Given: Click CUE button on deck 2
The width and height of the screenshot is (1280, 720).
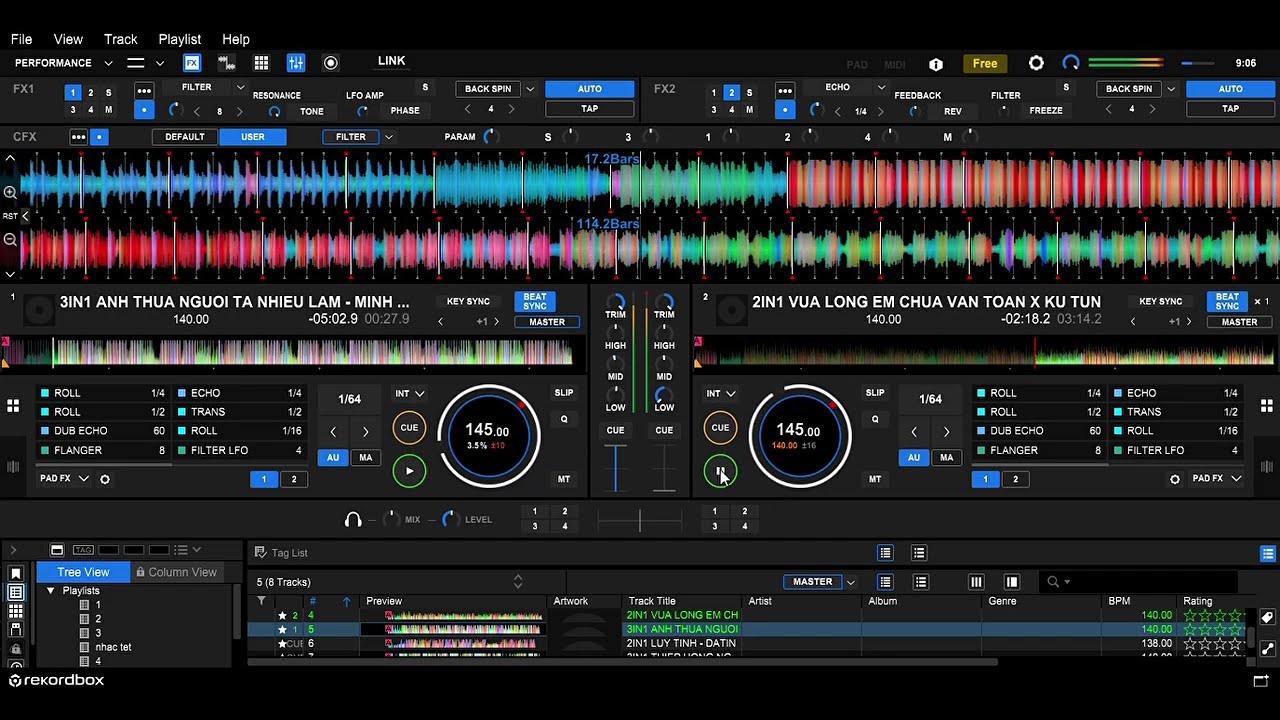Looking at the screenshot, I should [x=720, y=428].
